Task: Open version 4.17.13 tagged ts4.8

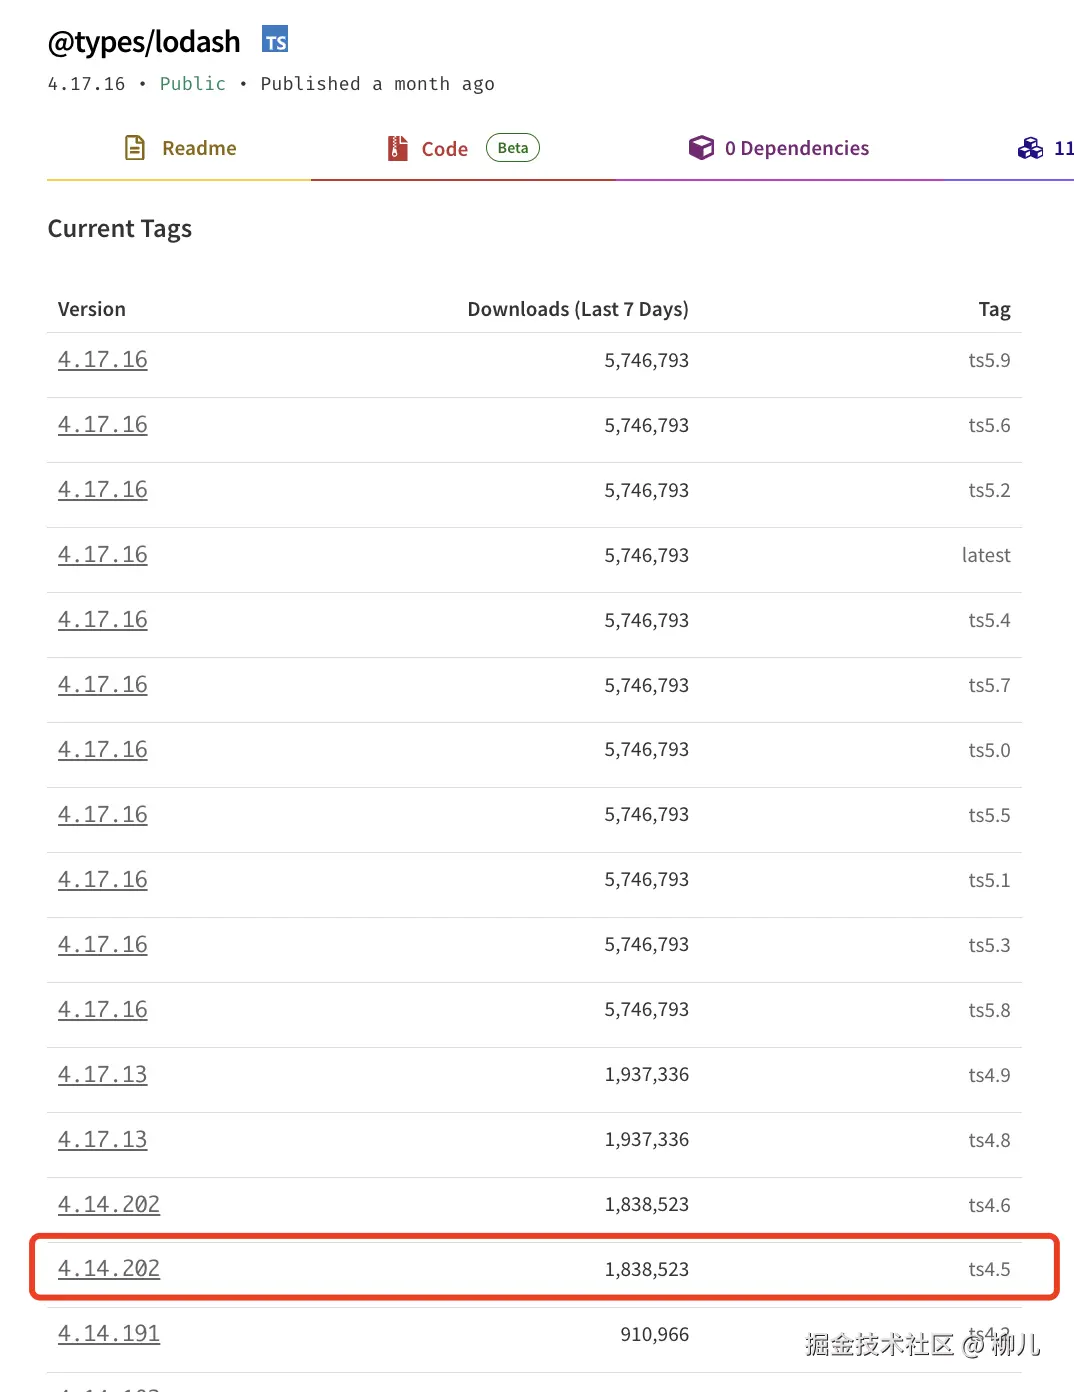Action: tap(103, 1140)
